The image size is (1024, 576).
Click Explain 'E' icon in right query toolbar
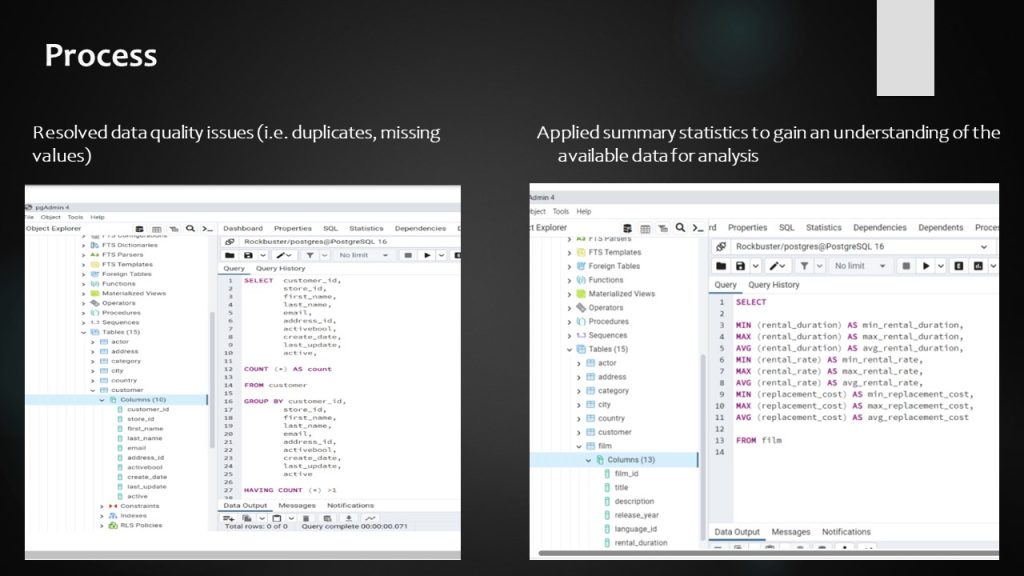pyautogui.click(x=958, y=266)
